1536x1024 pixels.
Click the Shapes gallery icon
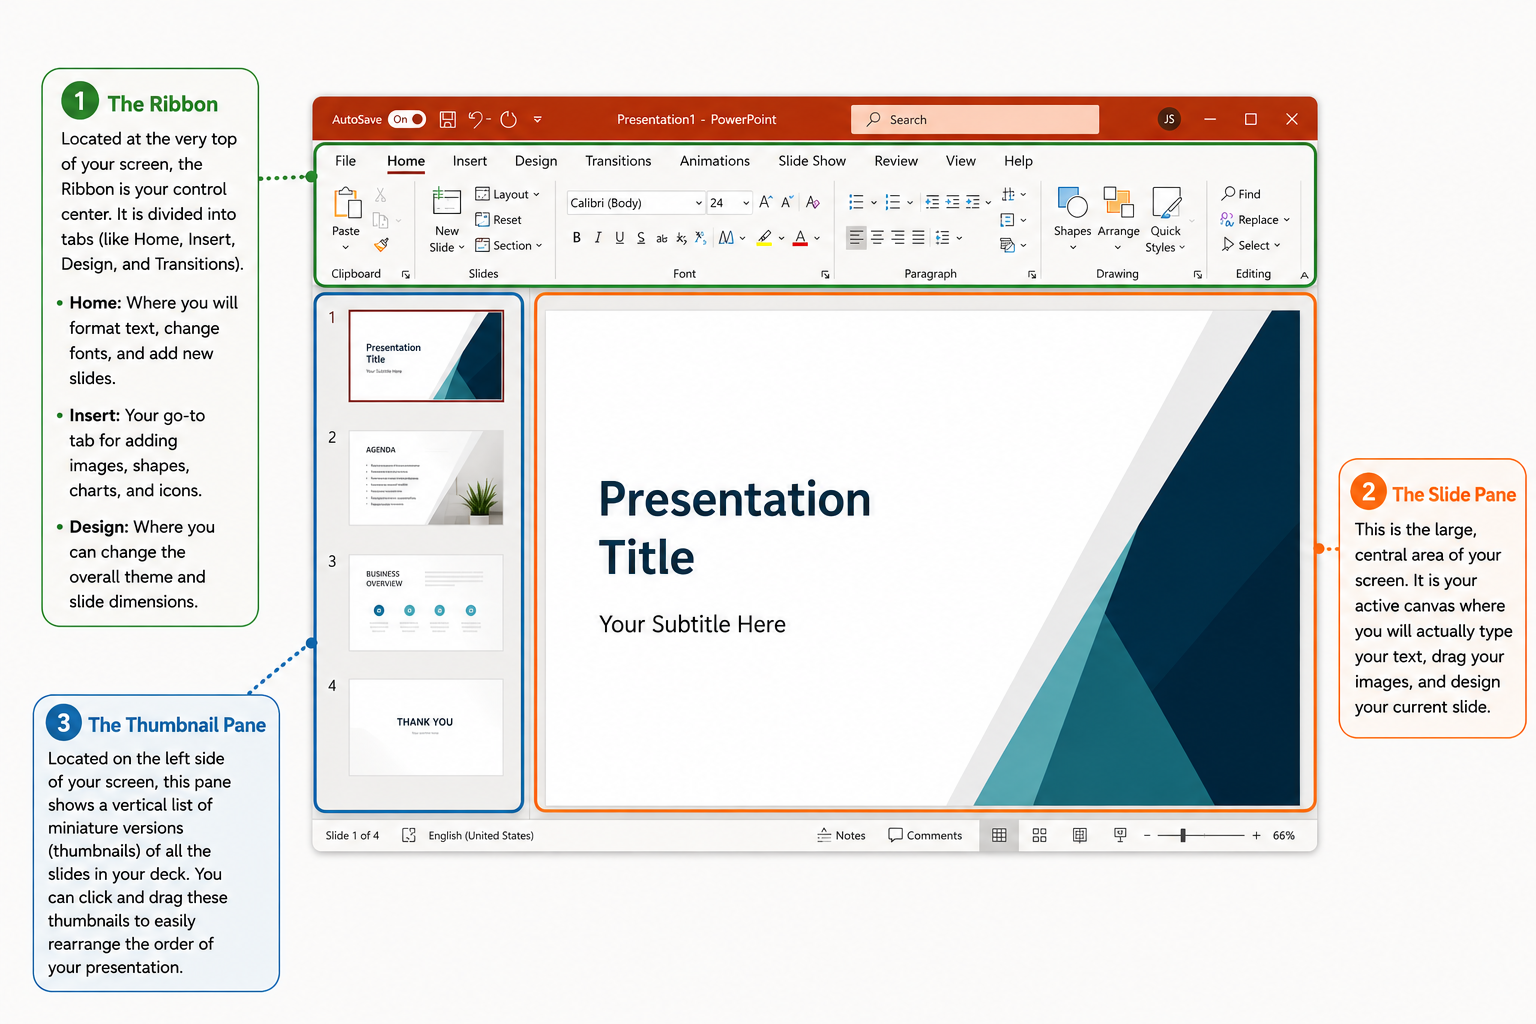tap(1072, 202)
